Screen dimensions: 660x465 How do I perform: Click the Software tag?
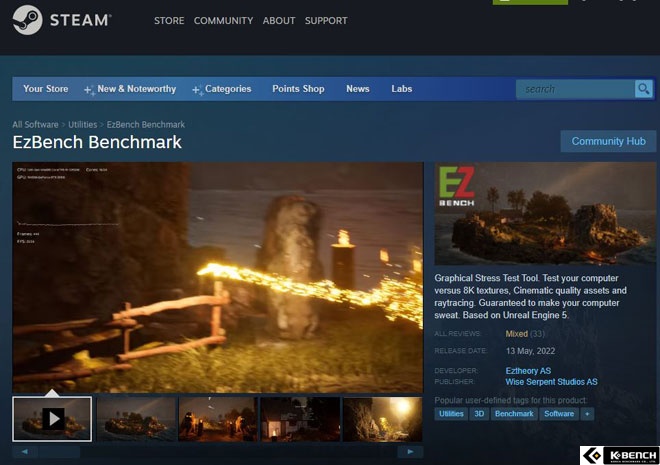tap(559, 414)
